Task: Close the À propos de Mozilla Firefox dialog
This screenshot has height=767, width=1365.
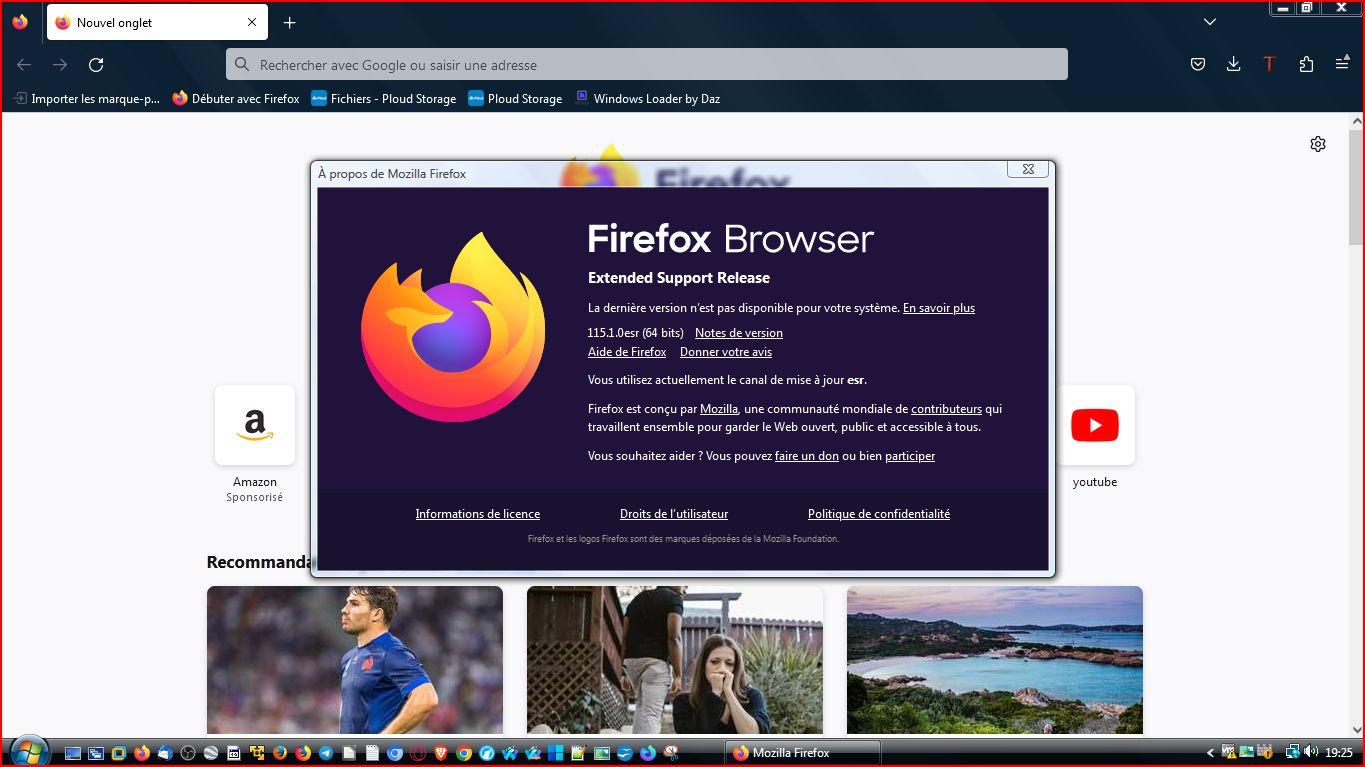Action: tap(1028, 169)
